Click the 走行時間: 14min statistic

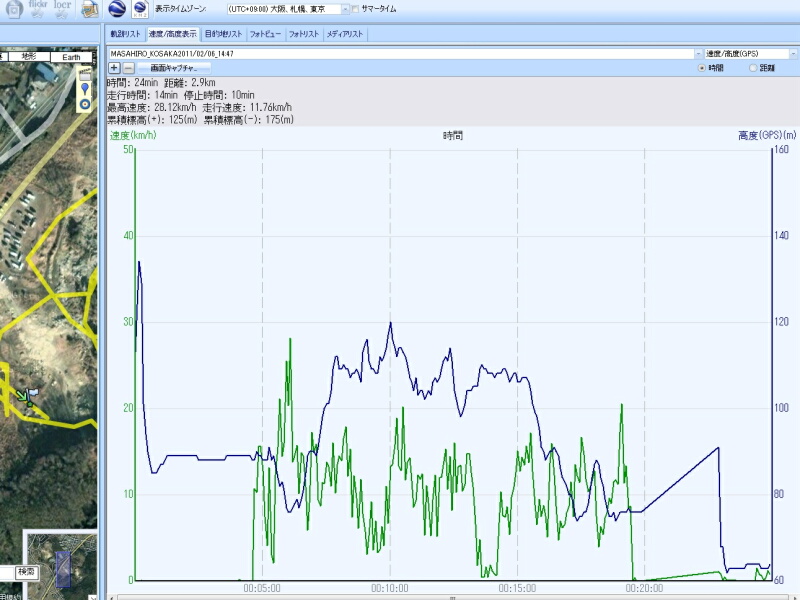[142, 95]
